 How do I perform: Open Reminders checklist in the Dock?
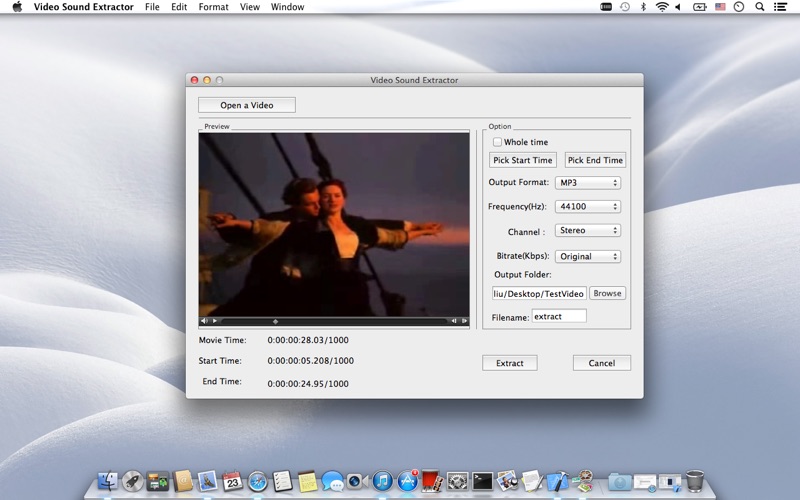(x=282, y=481)
